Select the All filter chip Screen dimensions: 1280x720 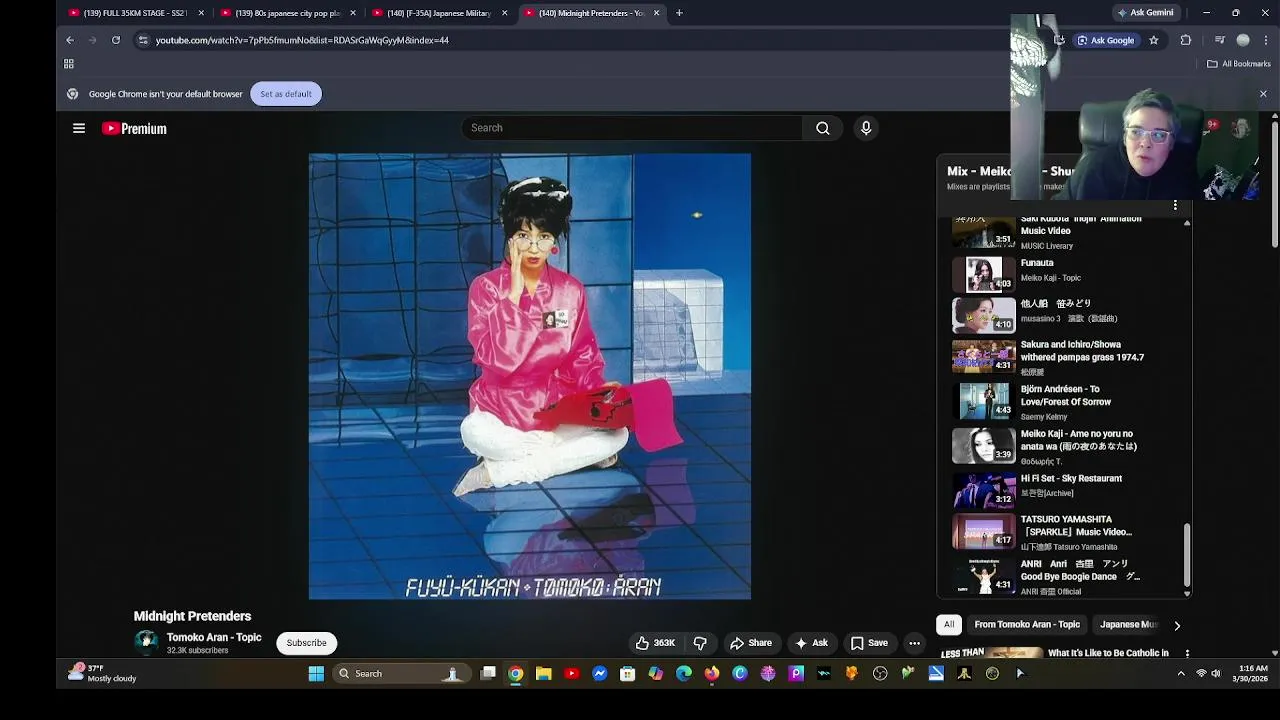click(x=949, y=625)
